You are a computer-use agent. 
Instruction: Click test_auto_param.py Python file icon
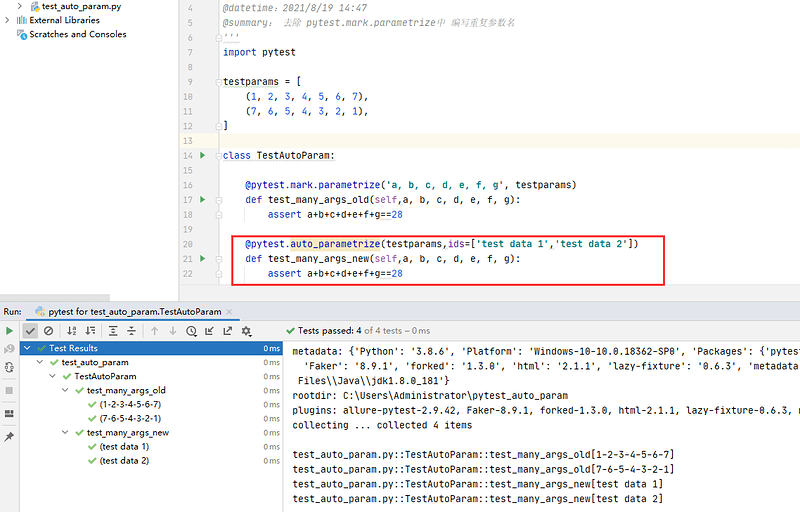click(x=35, y=7)
